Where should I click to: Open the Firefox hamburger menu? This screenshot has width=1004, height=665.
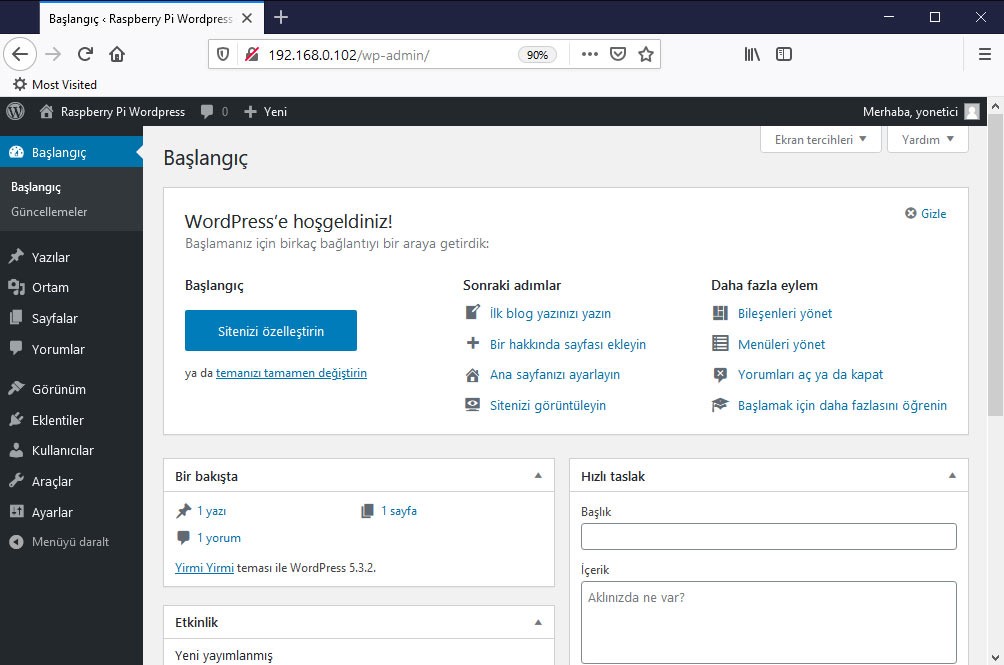[x=985, y=54]
